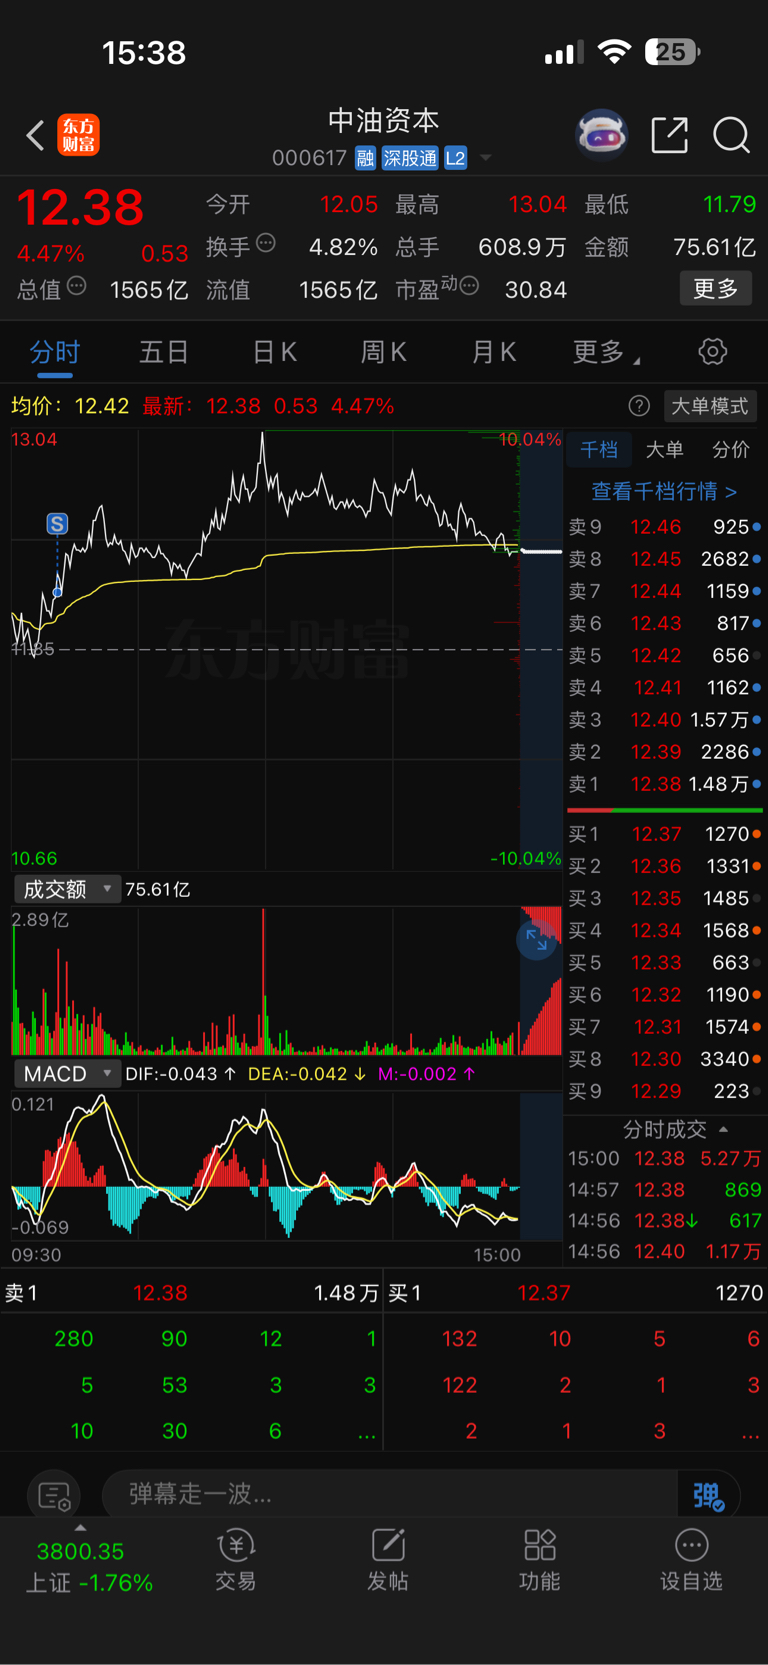Tap the 最低 11.79 value
Screen dimensions: 768x1665
pos(729,205)
